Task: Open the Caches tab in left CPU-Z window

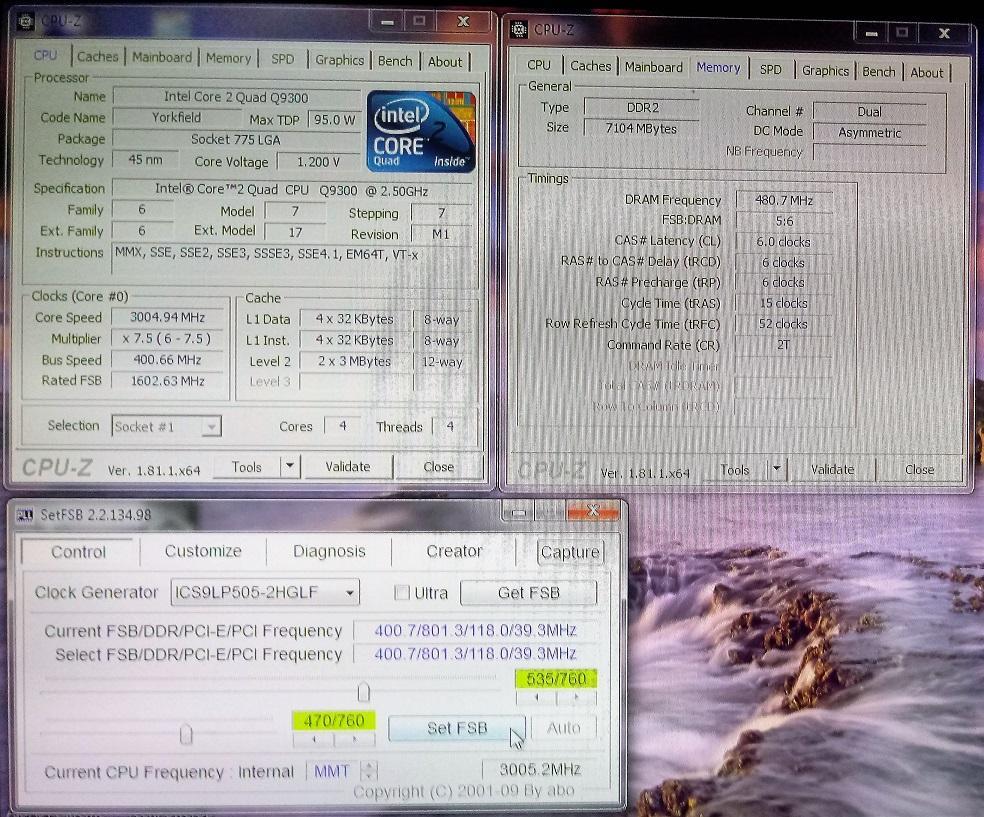Action: coord(97,57)
